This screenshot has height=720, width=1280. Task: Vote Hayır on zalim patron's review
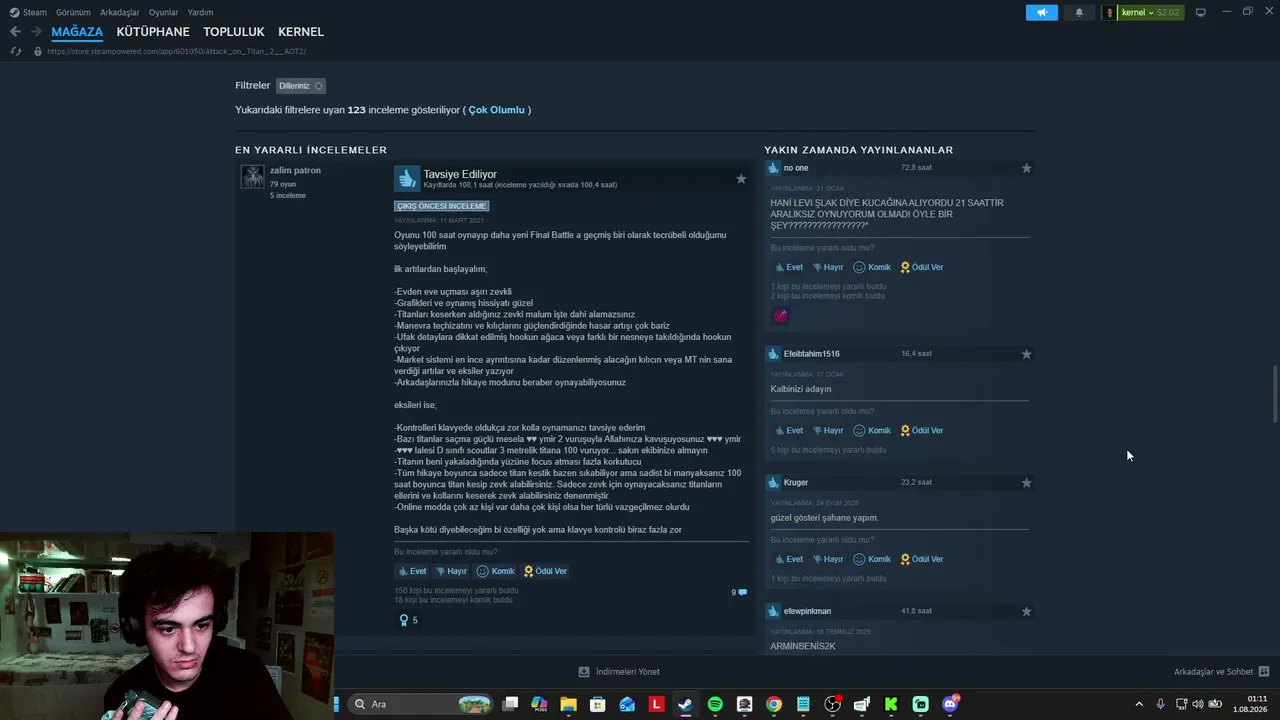pyautogui.click(x=450, y=572)
